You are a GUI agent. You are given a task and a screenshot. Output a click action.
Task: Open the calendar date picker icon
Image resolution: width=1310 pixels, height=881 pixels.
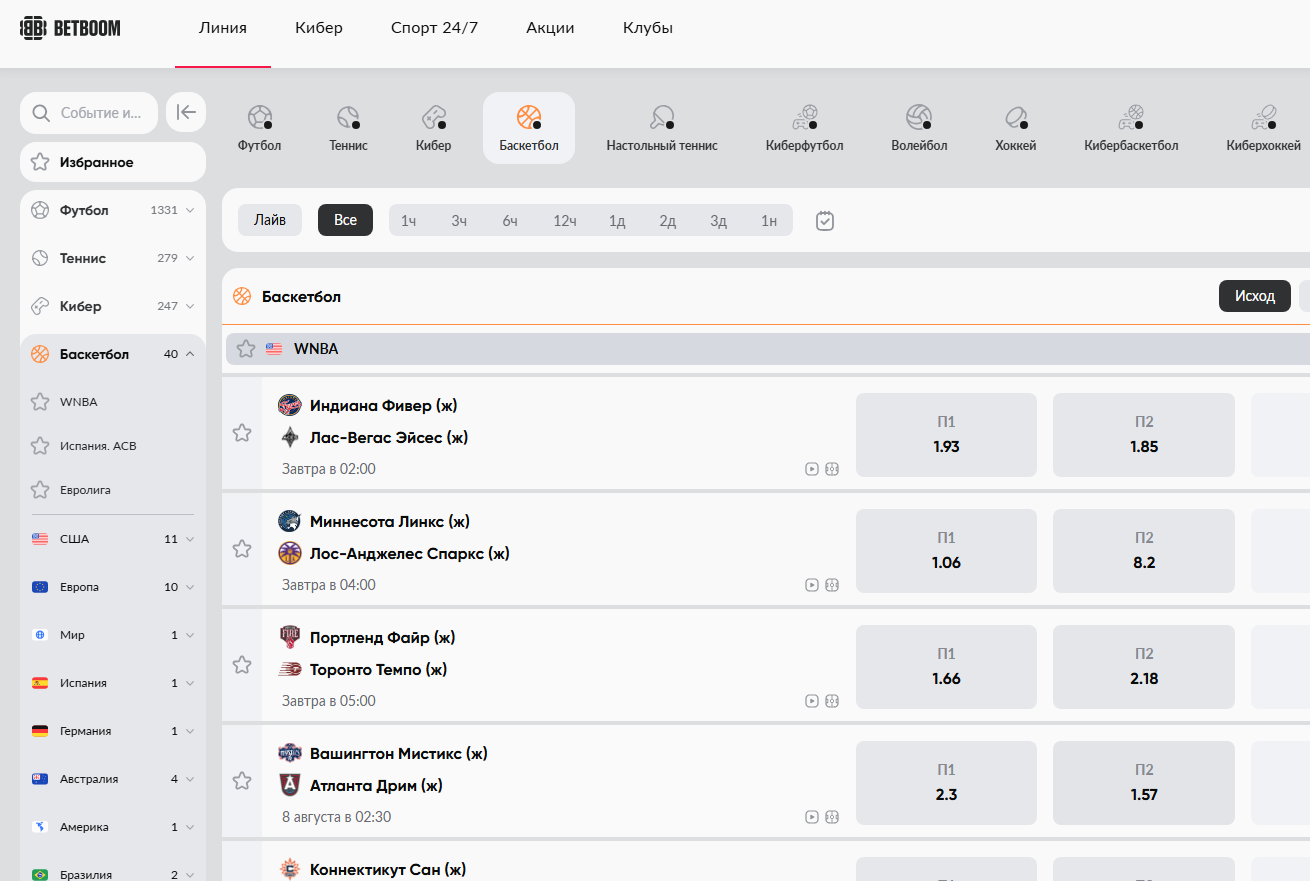pyautogui.click(x=824, y=220)
